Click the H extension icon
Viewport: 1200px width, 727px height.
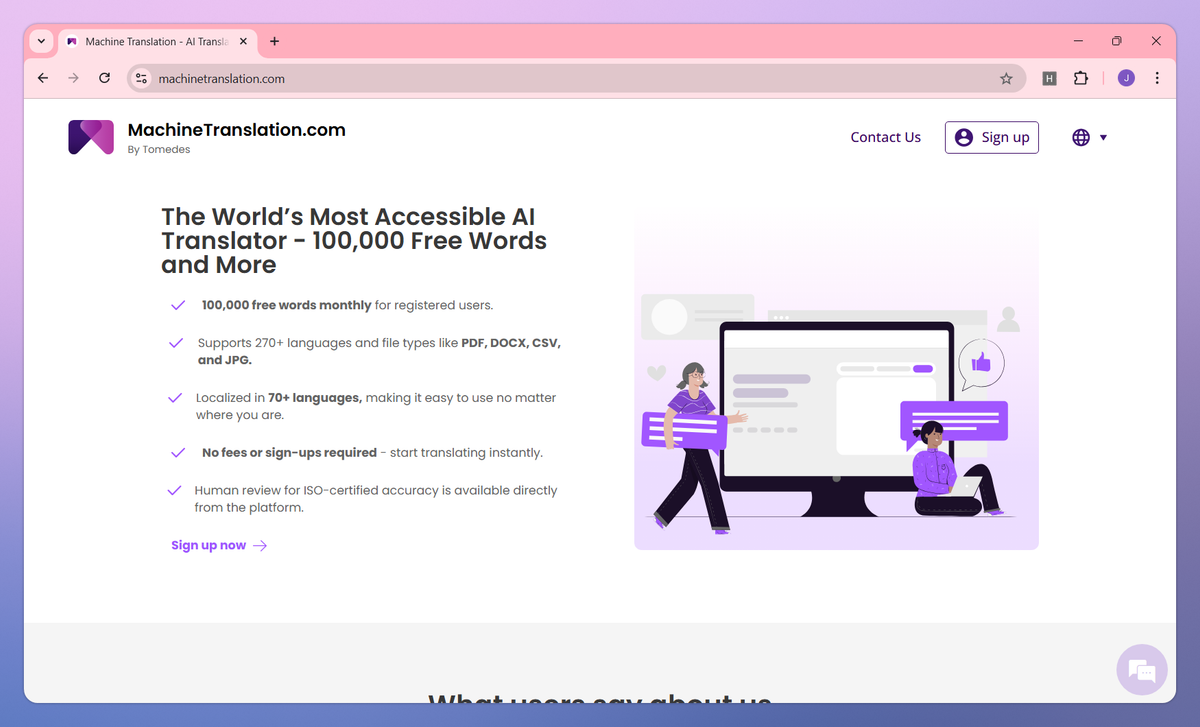1049,78
